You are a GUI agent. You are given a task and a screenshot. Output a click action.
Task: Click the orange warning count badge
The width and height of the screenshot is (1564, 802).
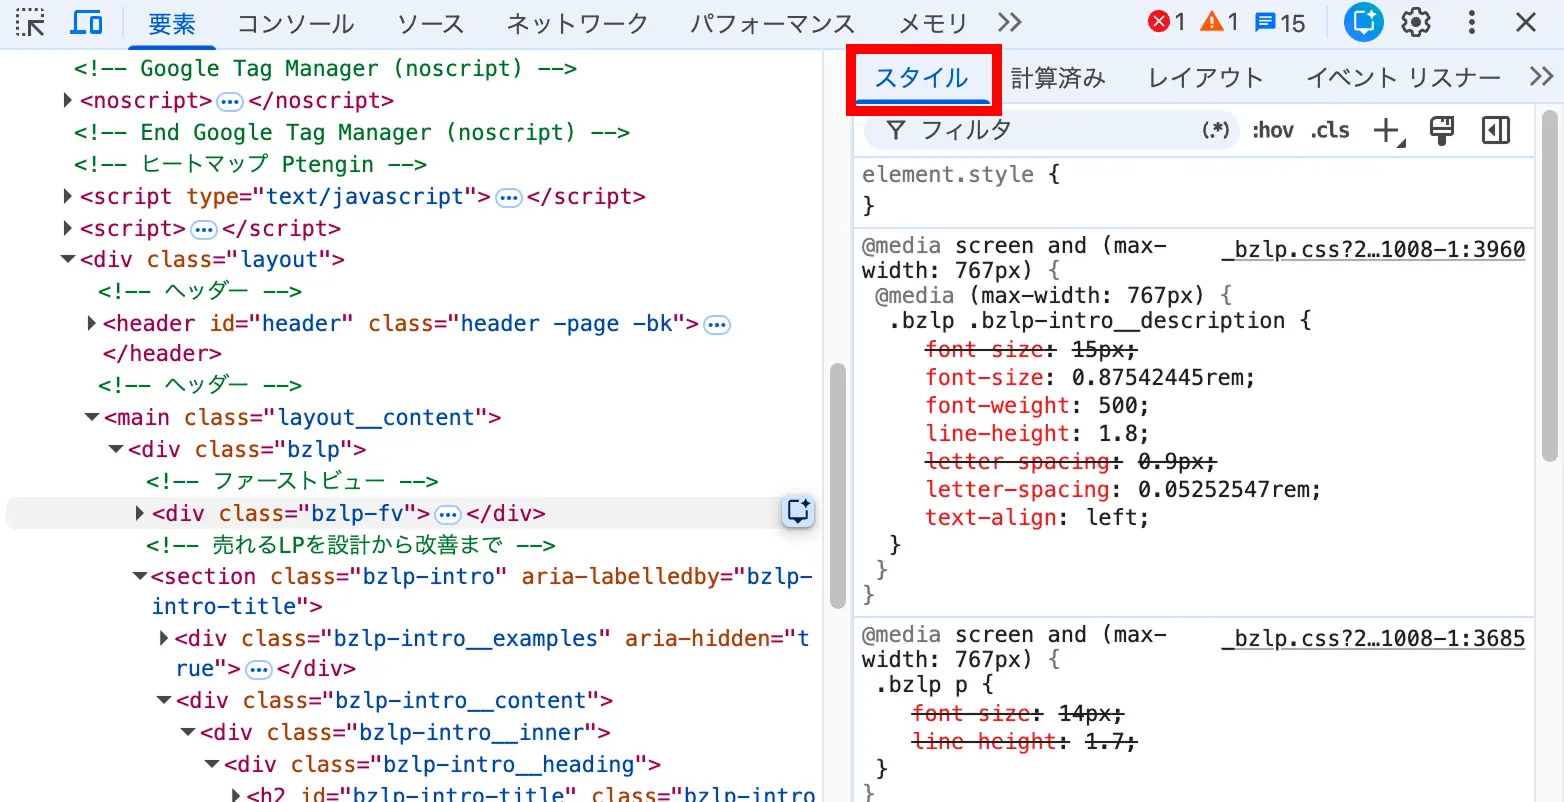[x=1219, y=22]
